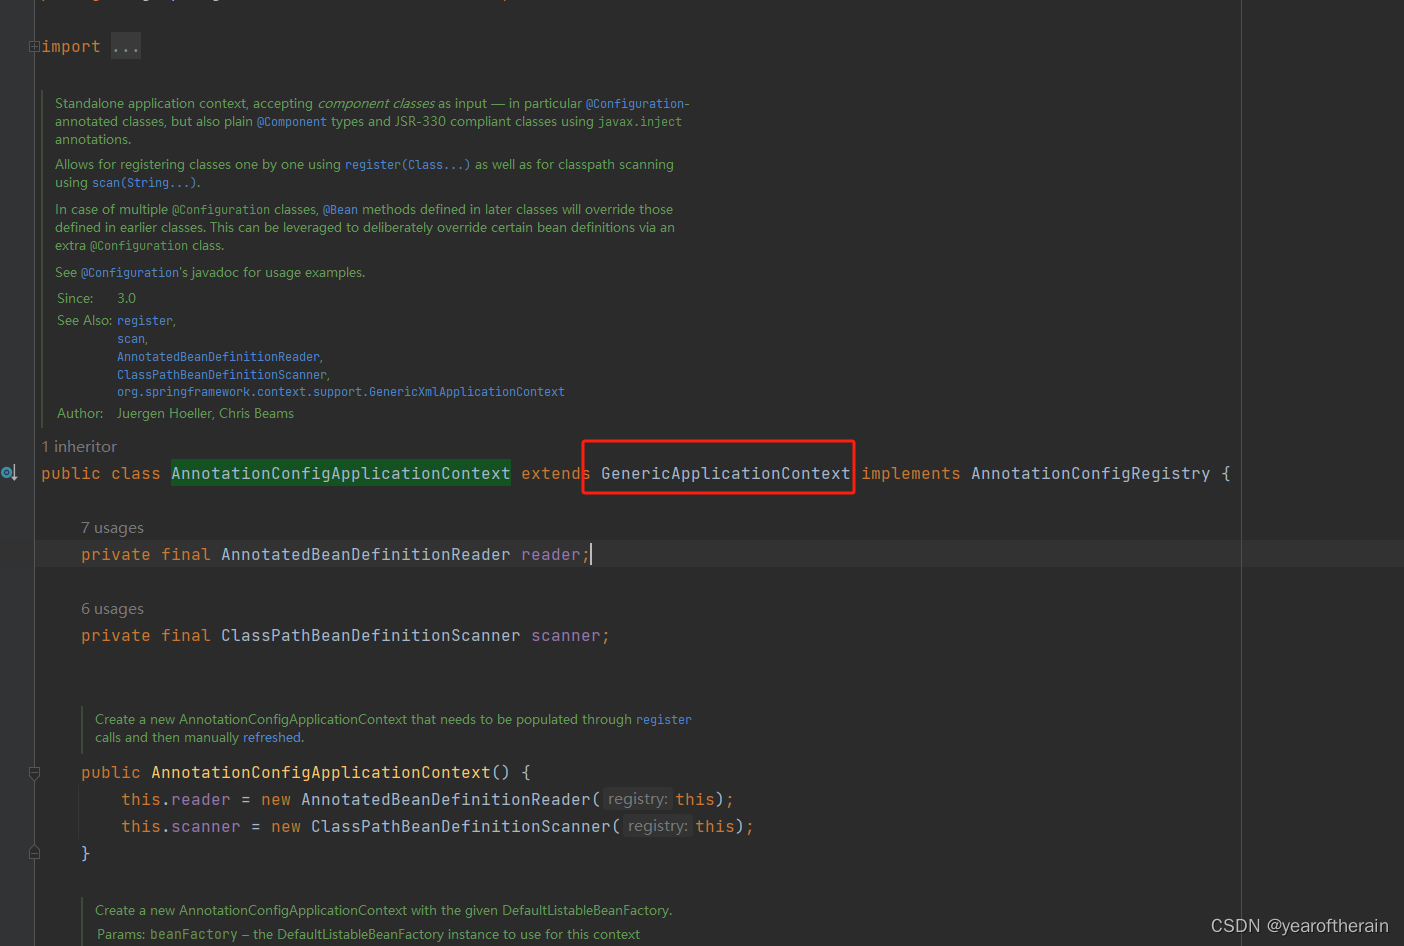1404x946 pixels.
Task: Click the ClassPathBeanDefinitionScanner type in the field declaration
Action: click(x=371, y=636)
